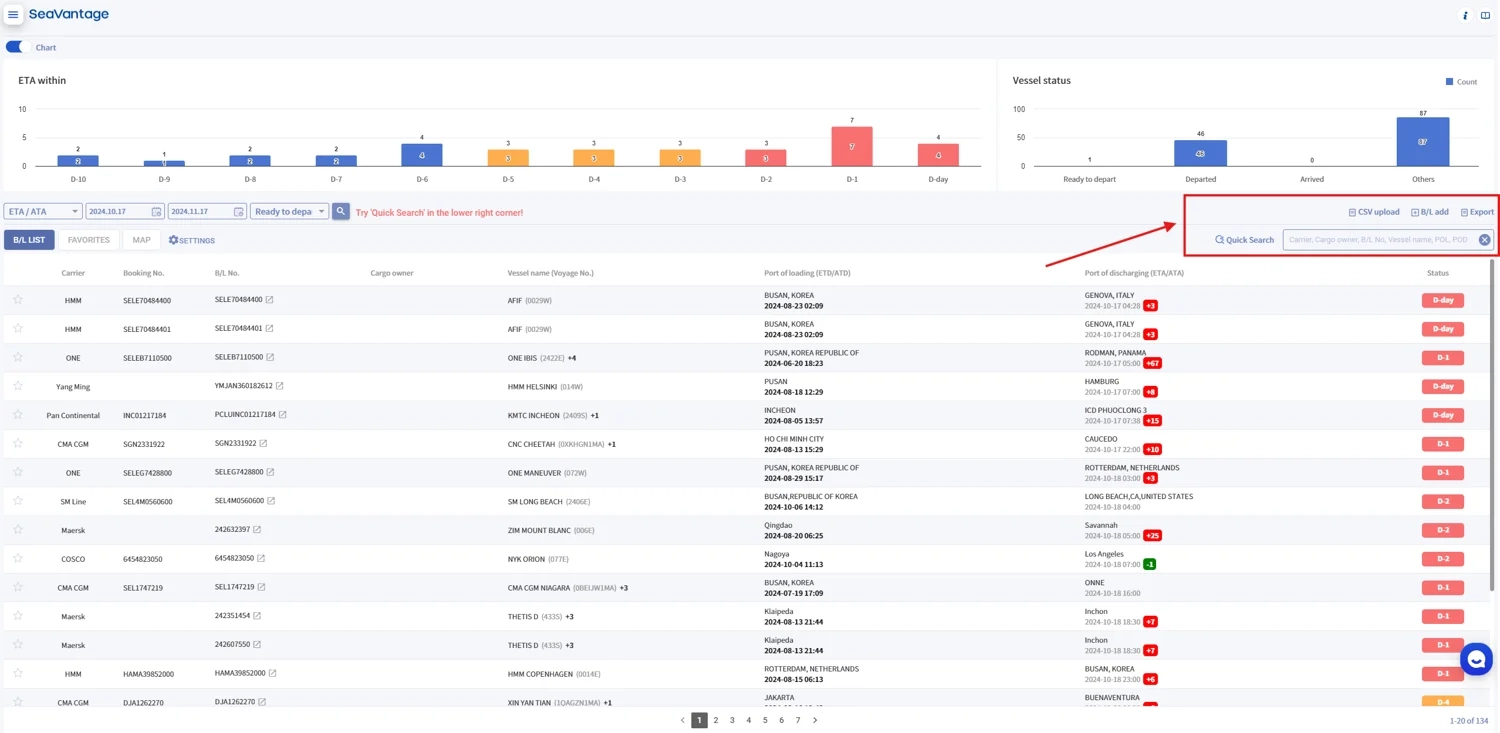Favorite the star for booking SELE70484400
Viewport: 1500px width, 733px height.
click(18, 300)
